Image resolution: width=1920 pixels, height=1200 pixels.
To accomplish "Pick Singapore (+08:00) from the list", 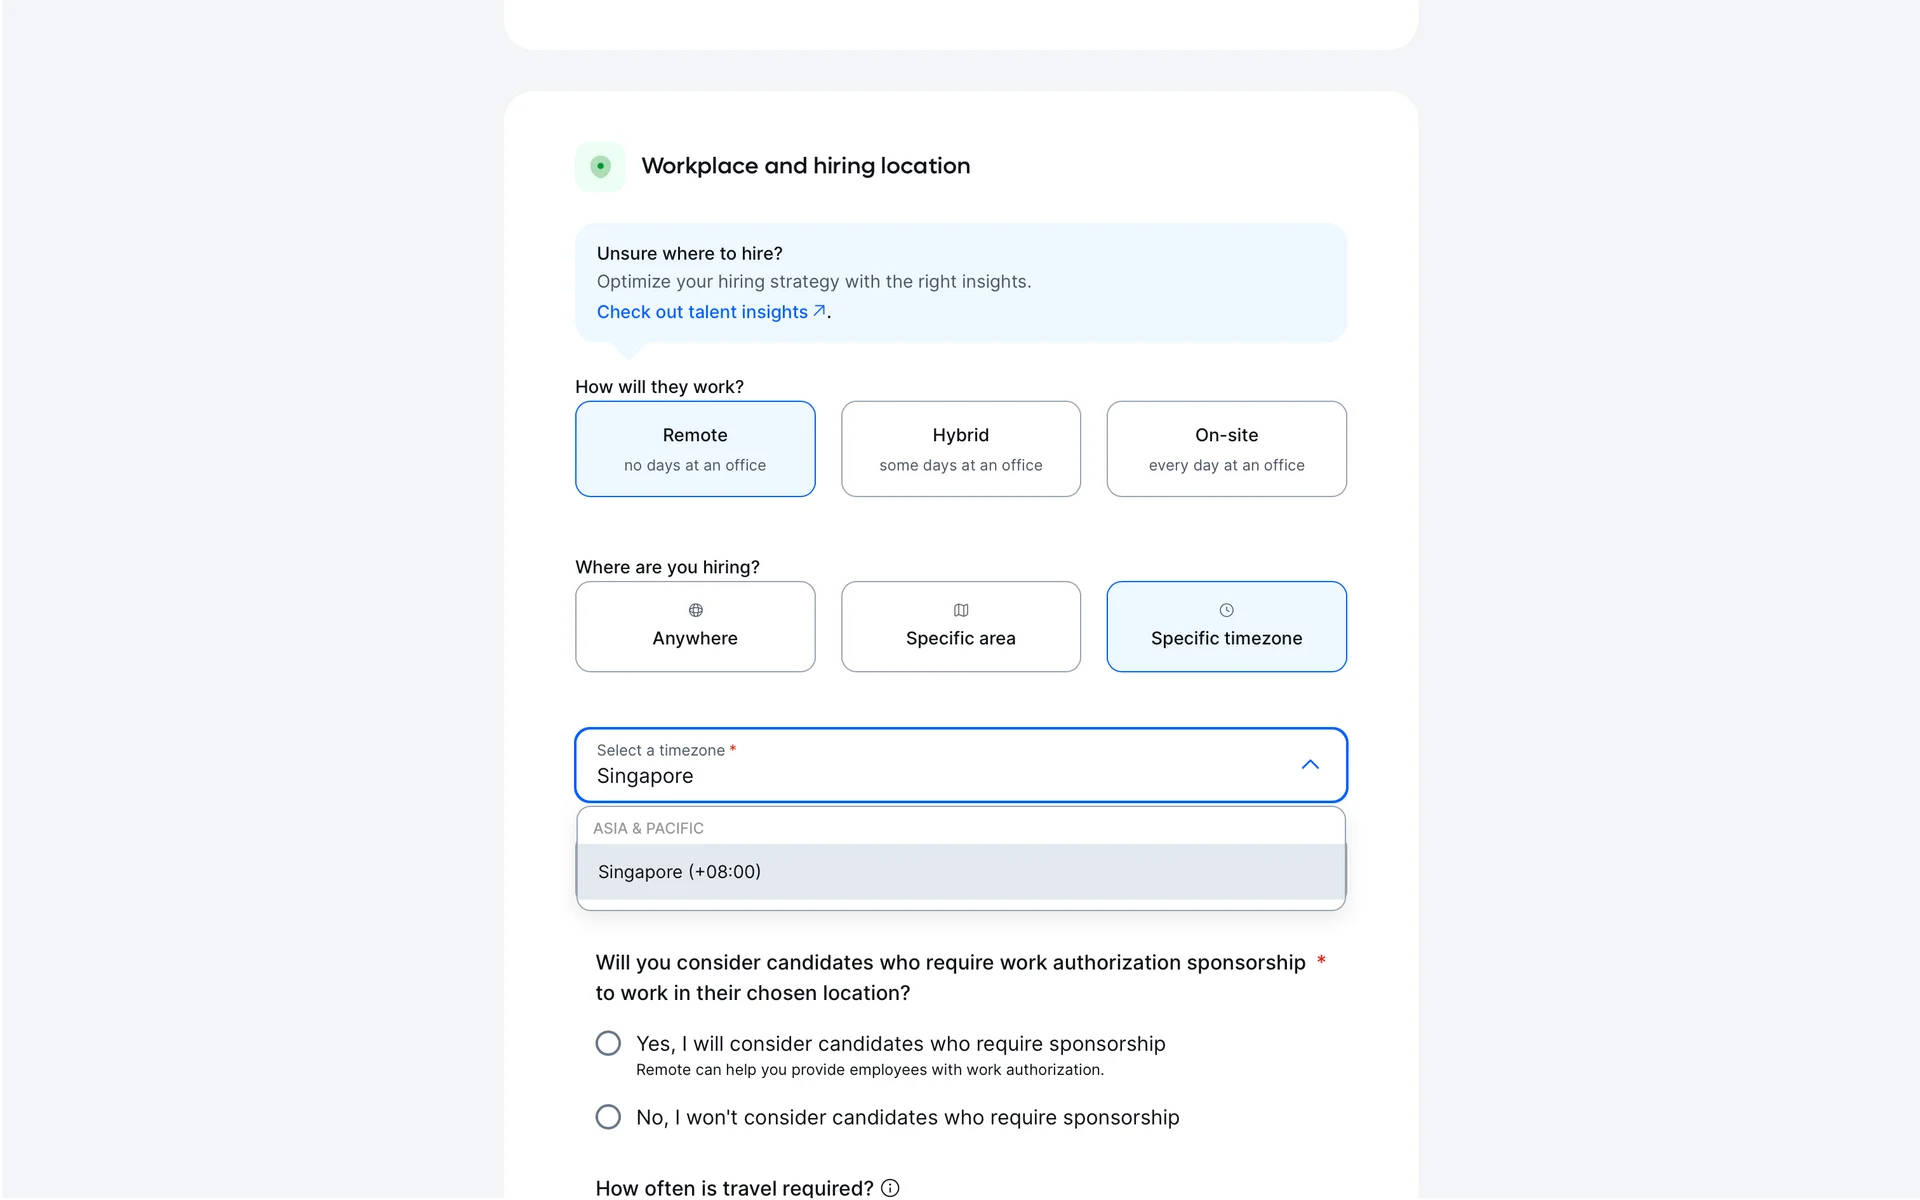I will [x=679, y=872].
